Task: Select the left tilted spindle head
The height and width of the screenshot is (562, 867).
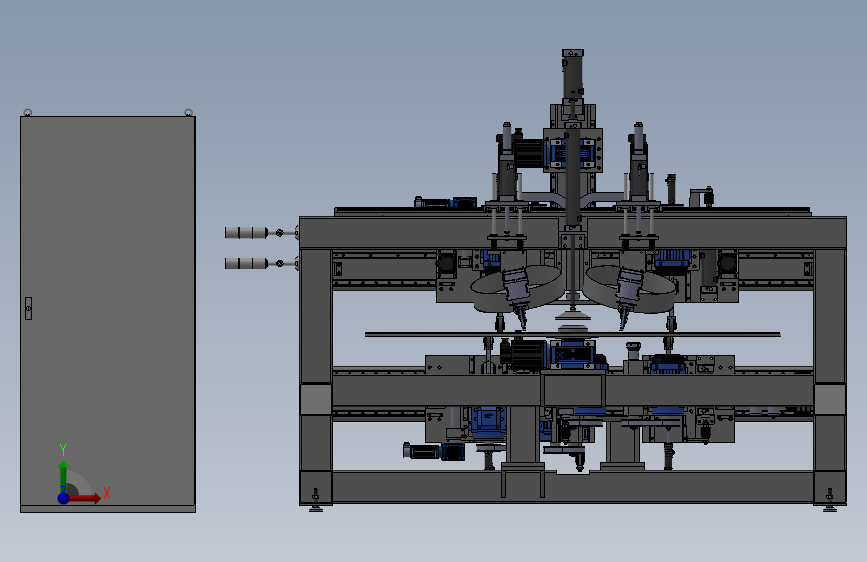Action: pos(518,298)
